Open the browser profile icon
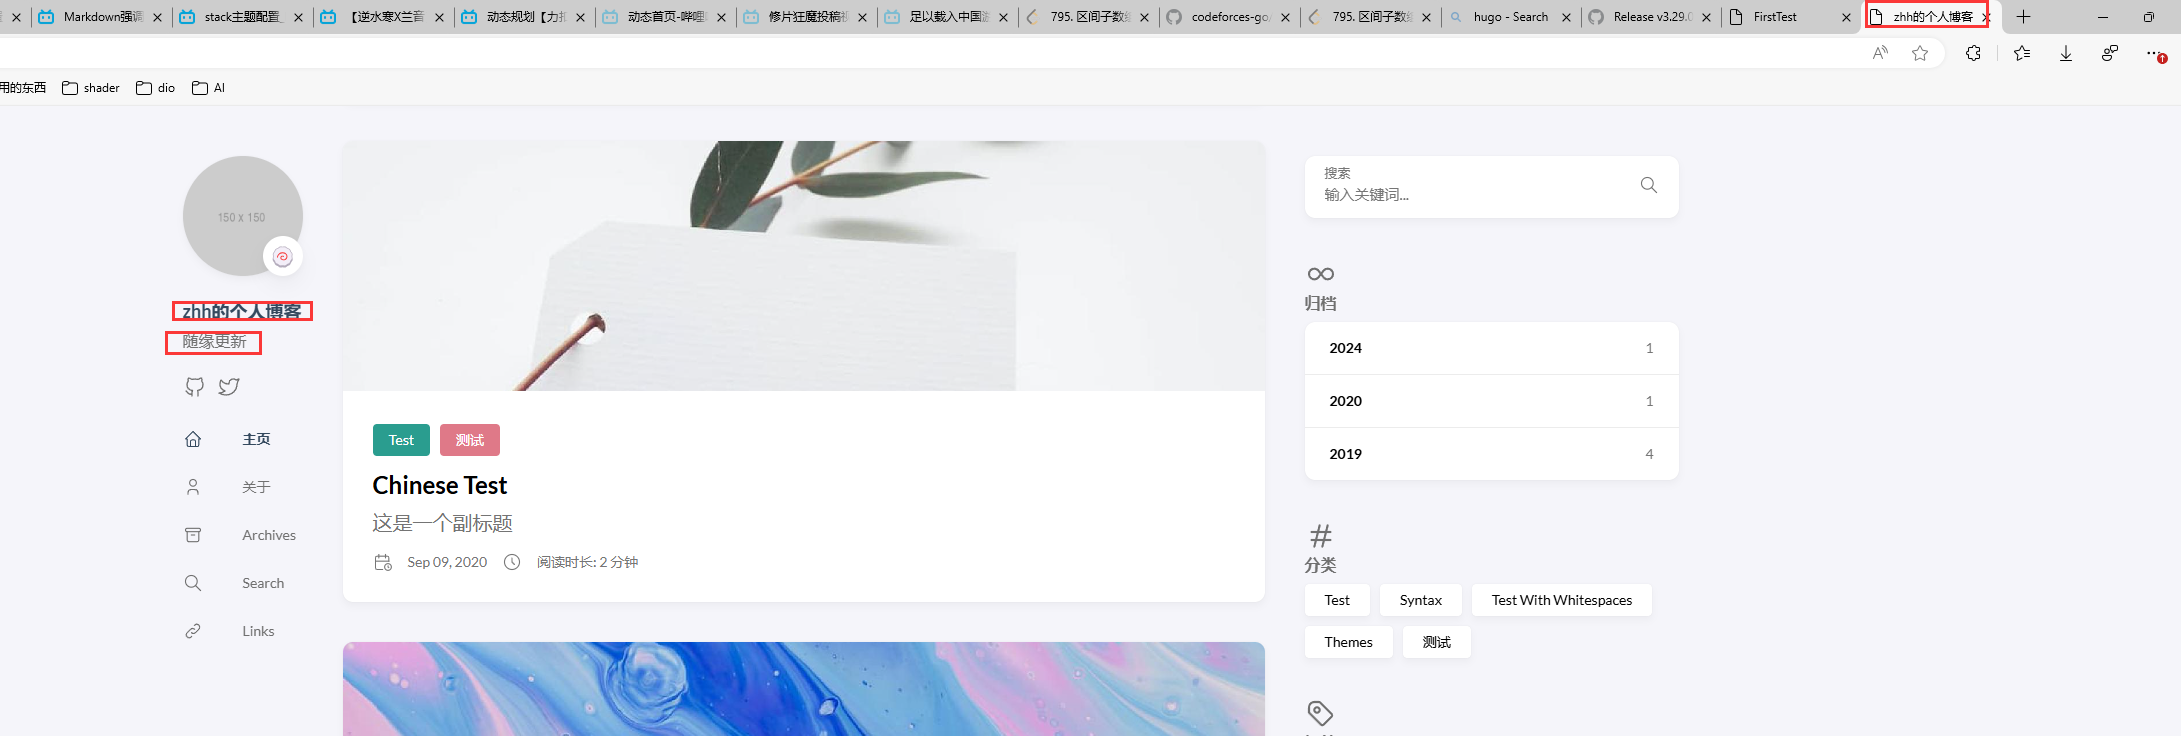2181x736 pixels. [2110, 53]
